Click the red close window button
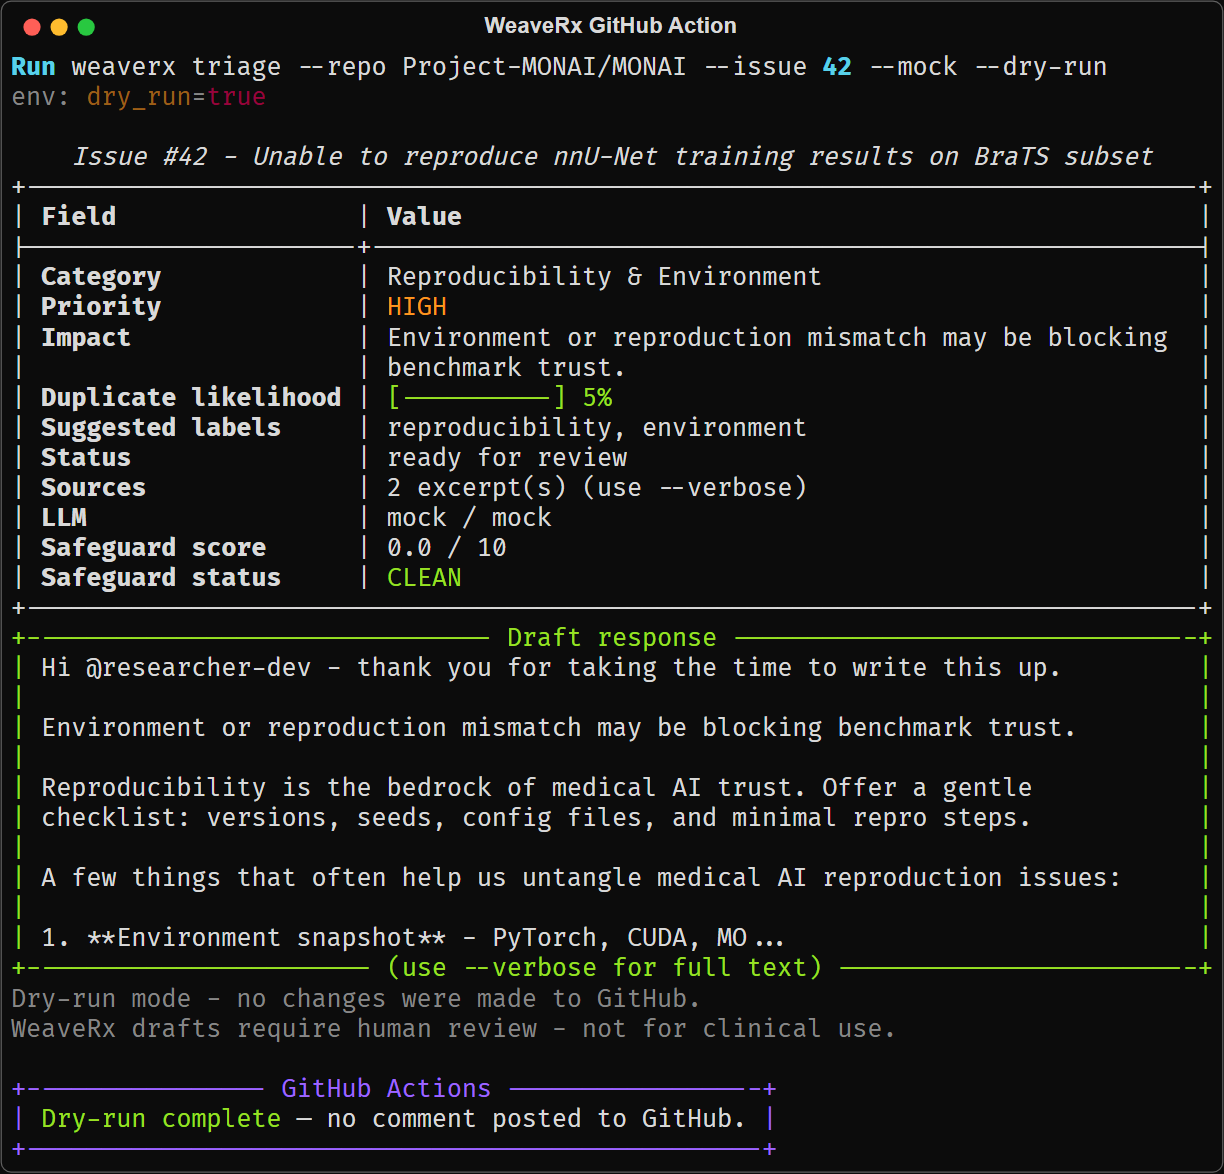The image size is (1224, 1174). coord(31,27)
